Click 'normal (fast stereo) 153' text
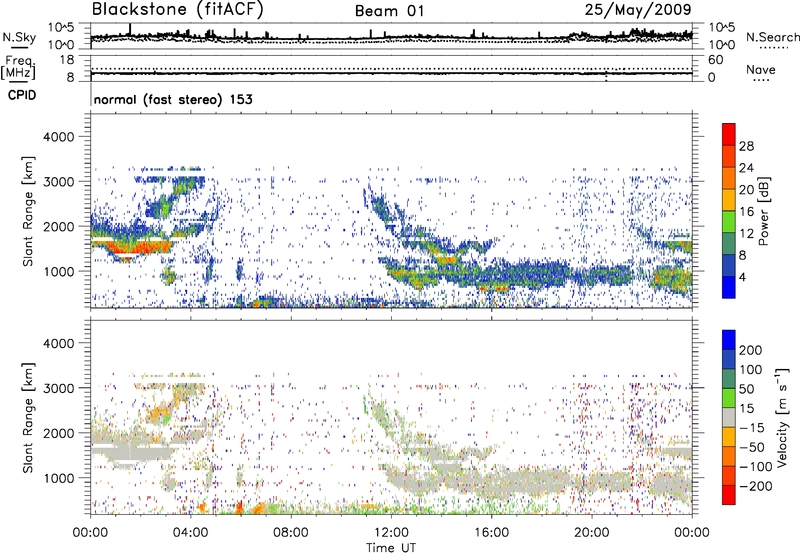 [173, 99]
